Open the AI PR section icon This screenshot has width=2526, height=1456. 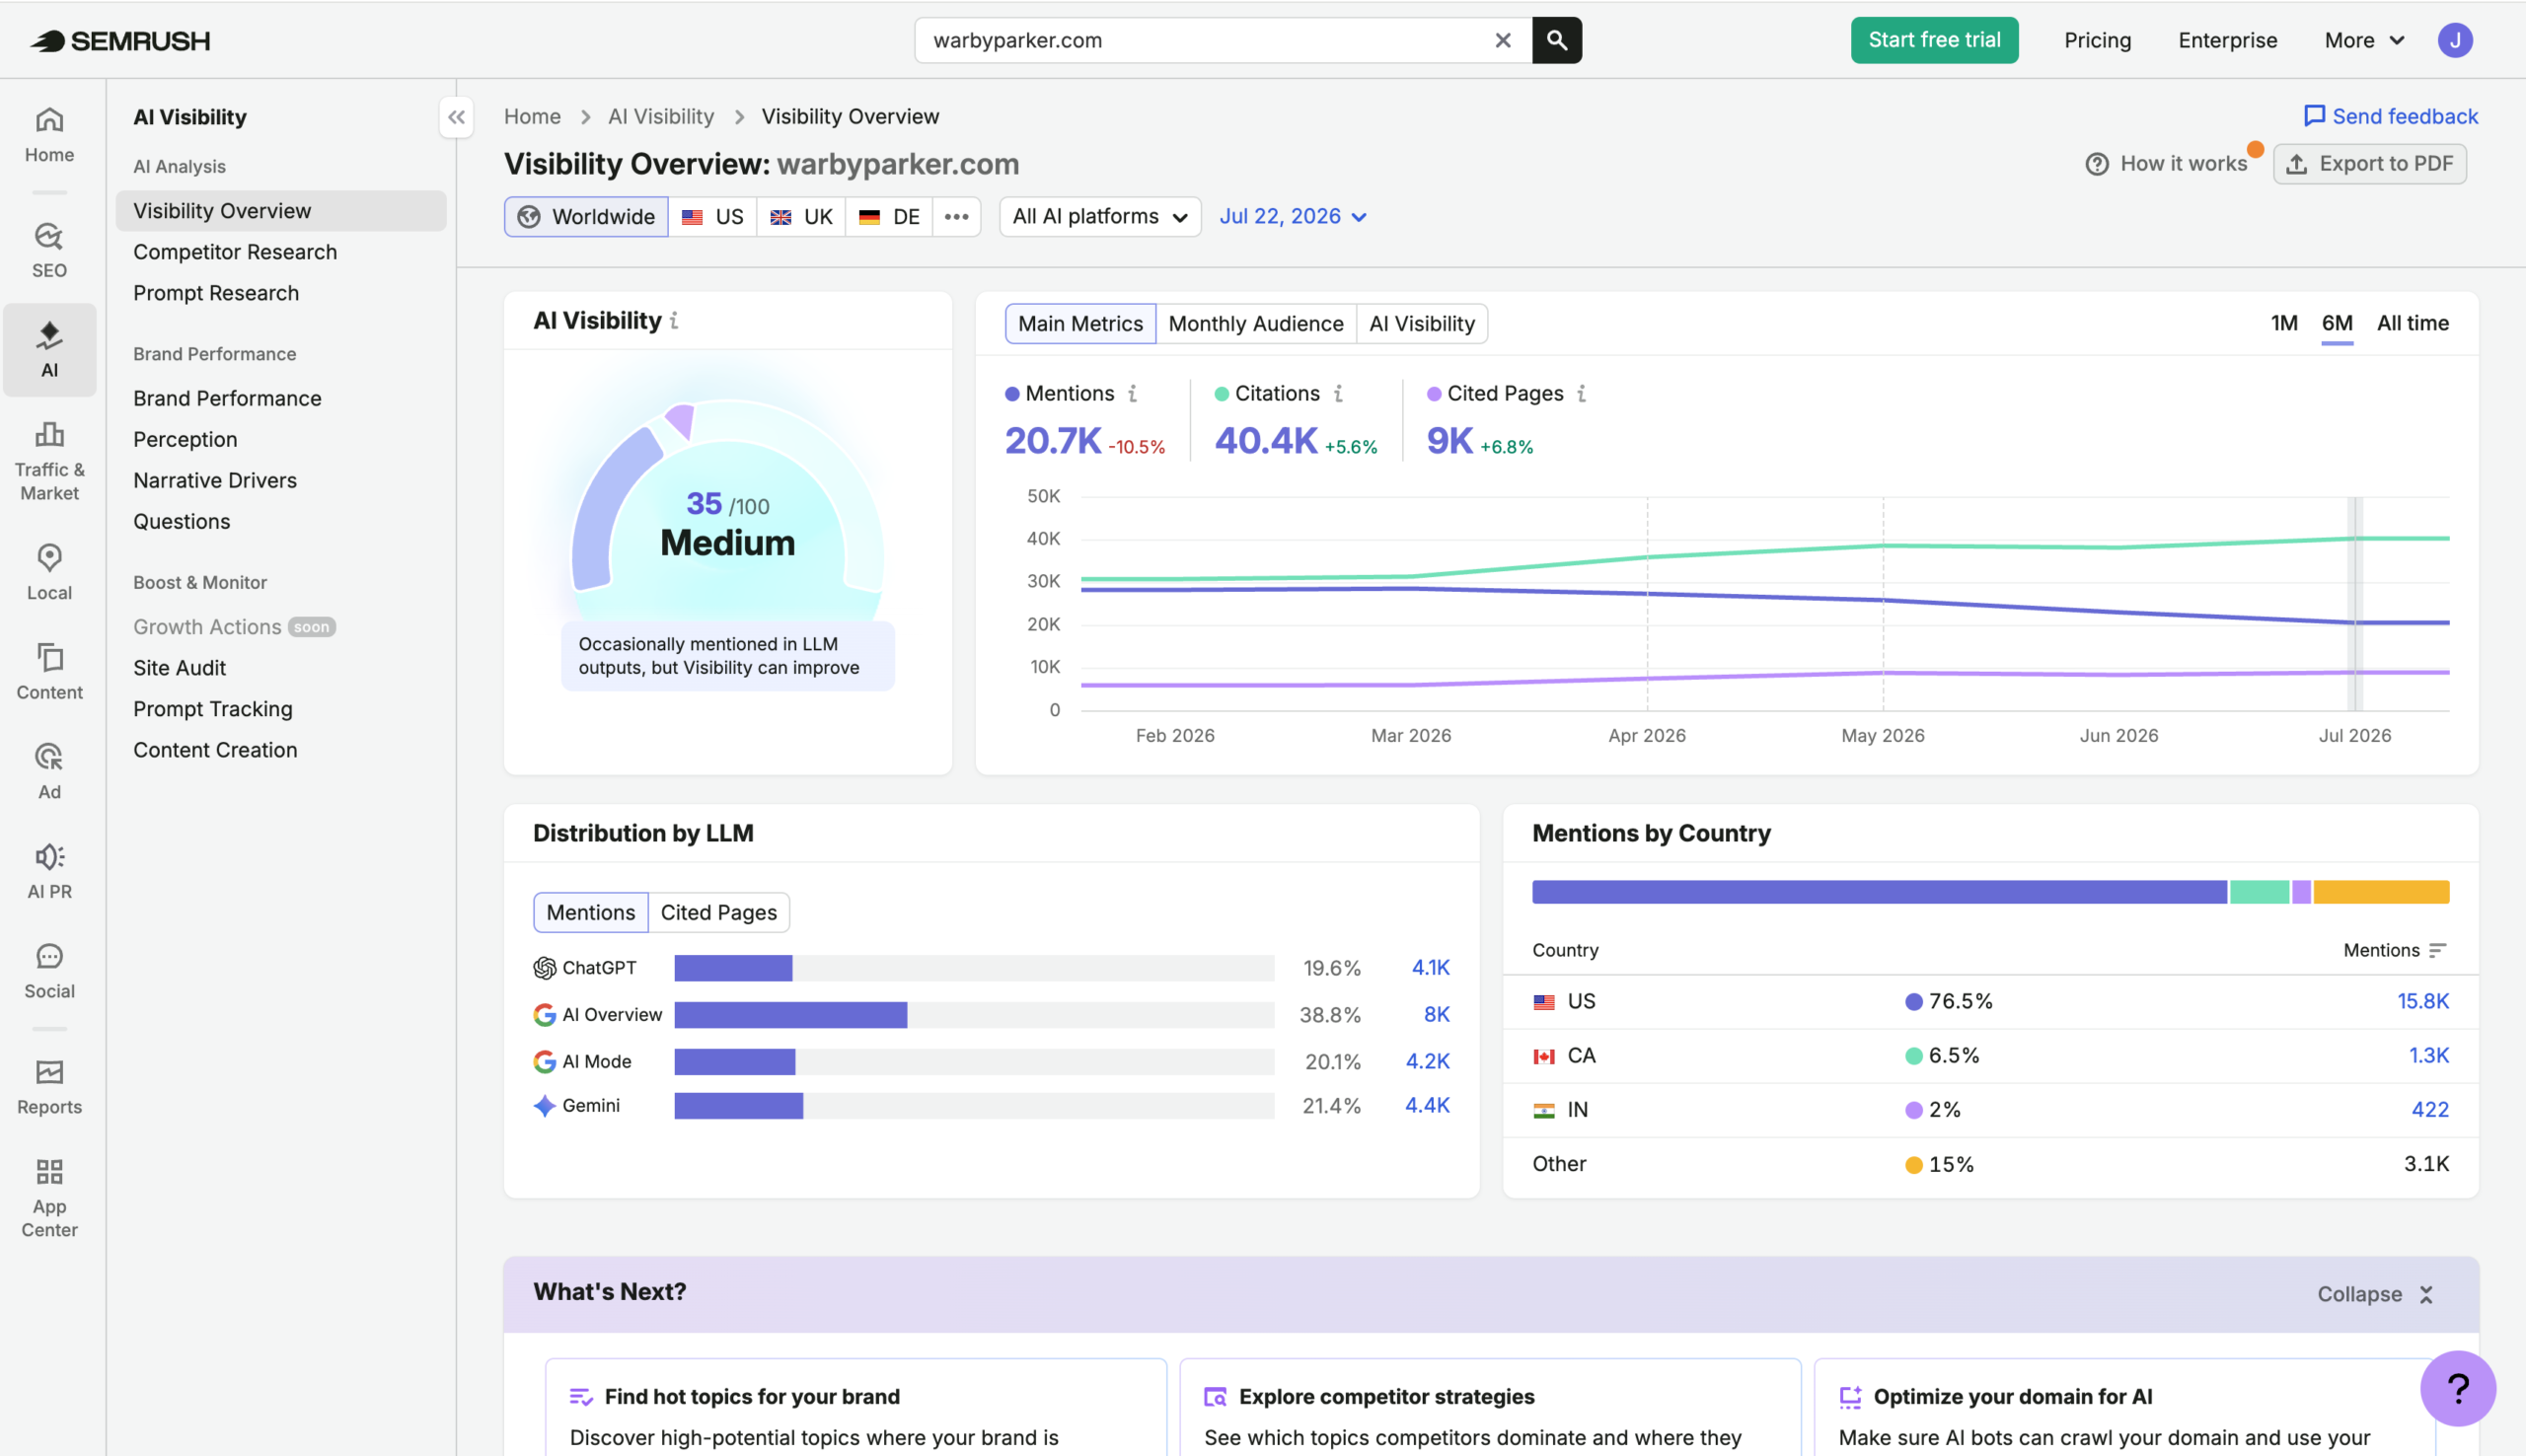(x=49, y=871)
